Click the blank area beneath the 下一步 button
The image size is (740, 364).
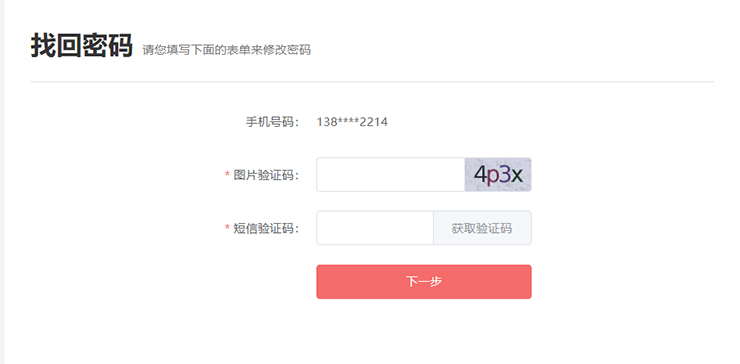(x=424, y=330)
